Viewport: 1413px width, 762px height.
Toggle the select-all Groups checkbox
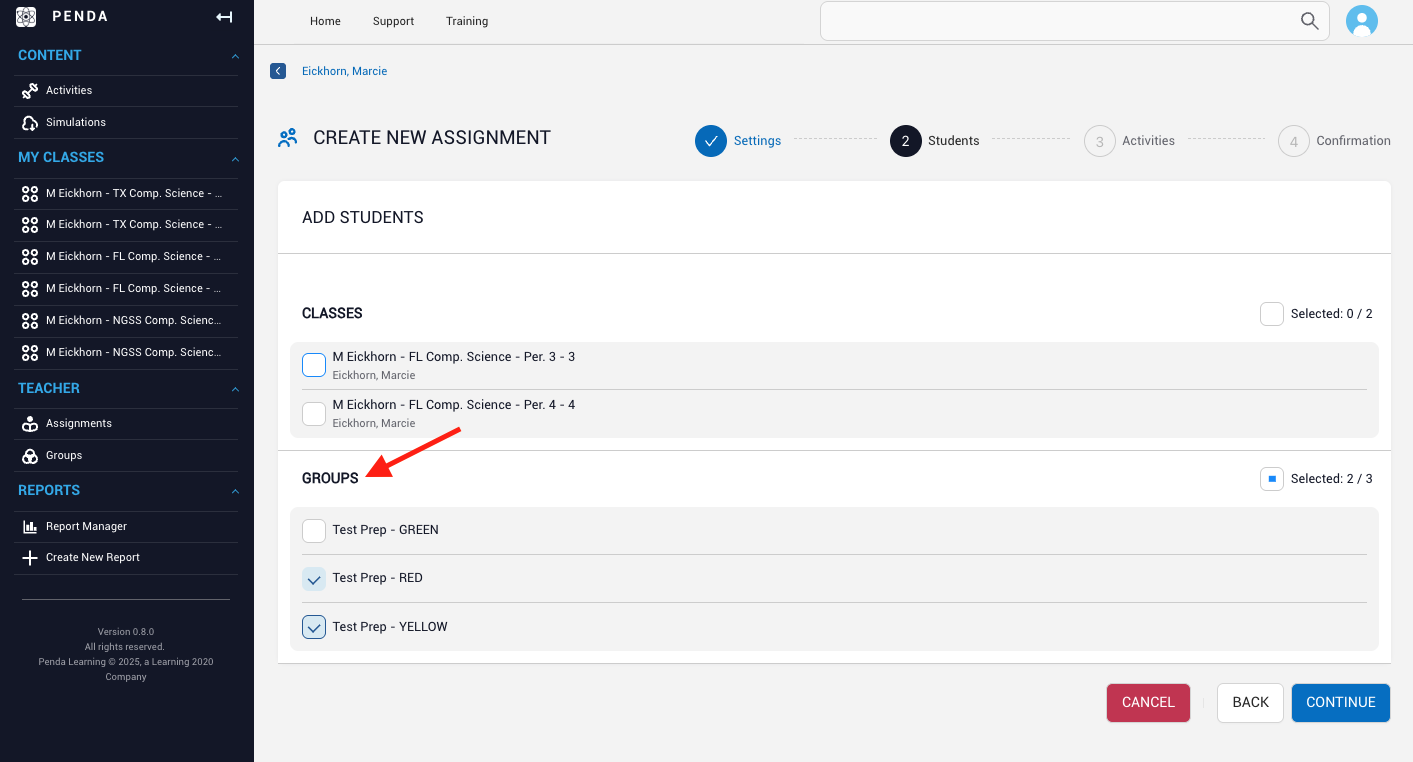coord(1271,479)
